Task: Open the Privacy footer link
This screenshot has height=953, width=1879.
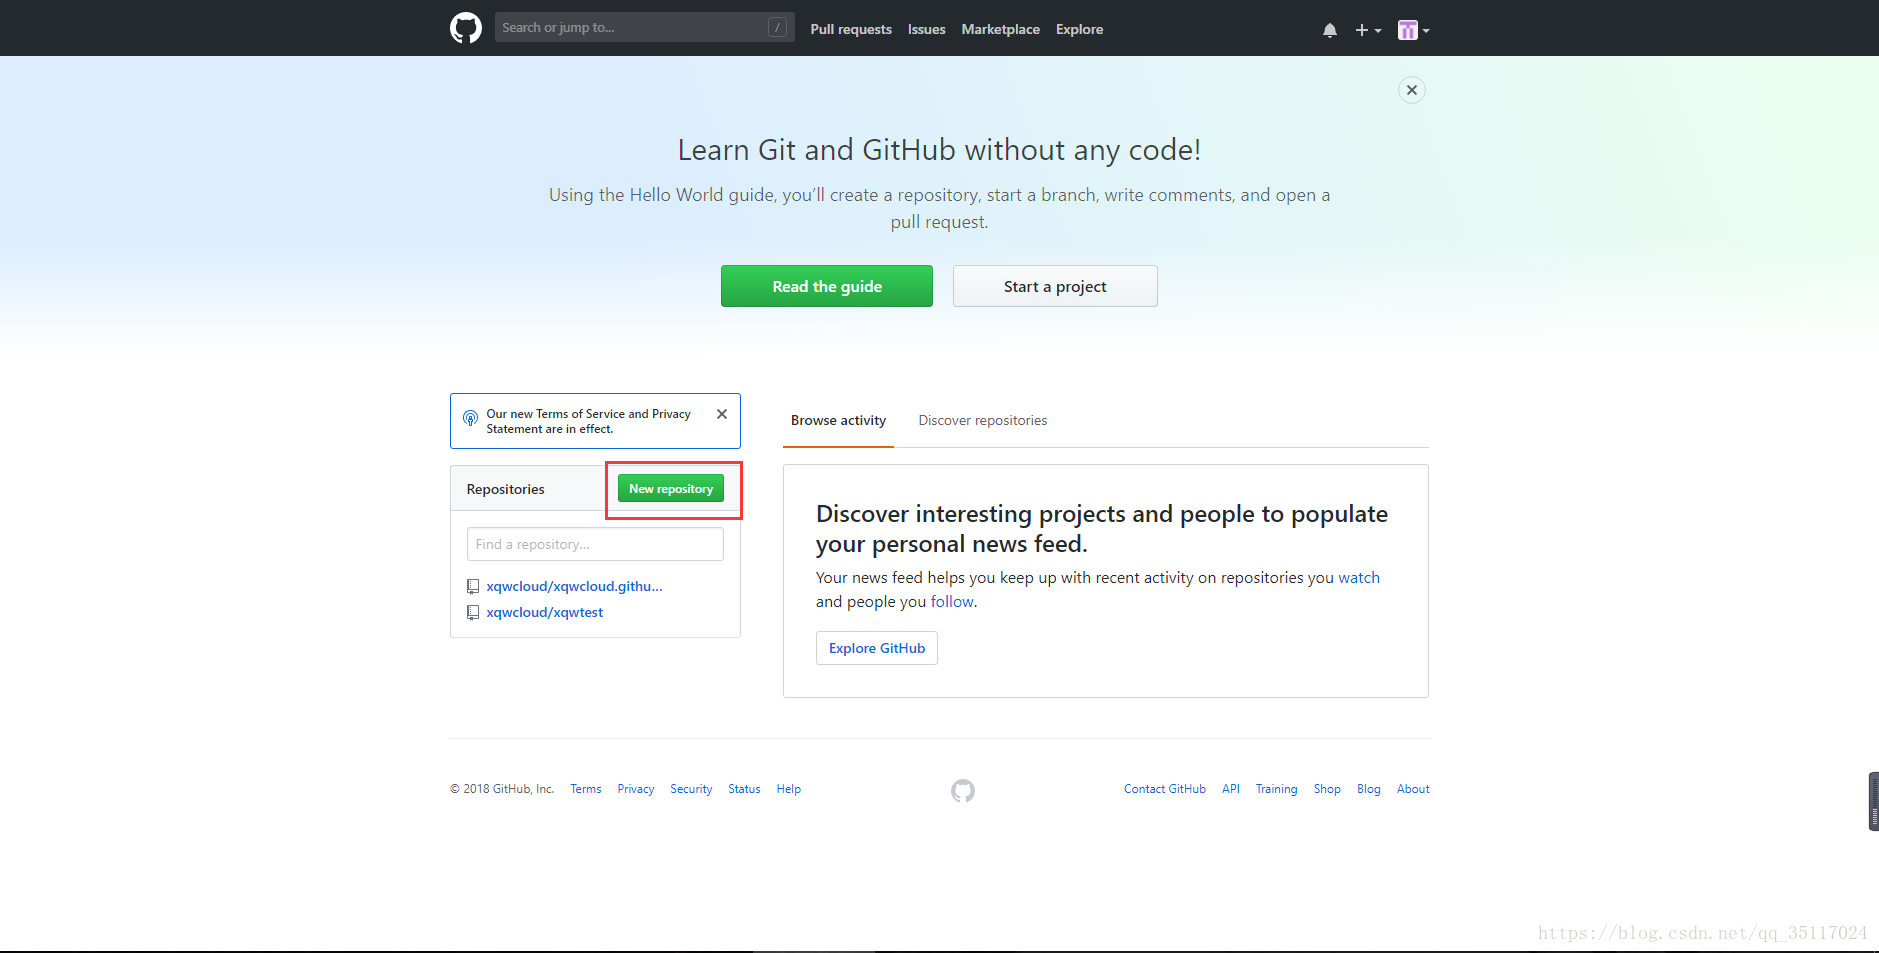Action: tap(636, 789)
